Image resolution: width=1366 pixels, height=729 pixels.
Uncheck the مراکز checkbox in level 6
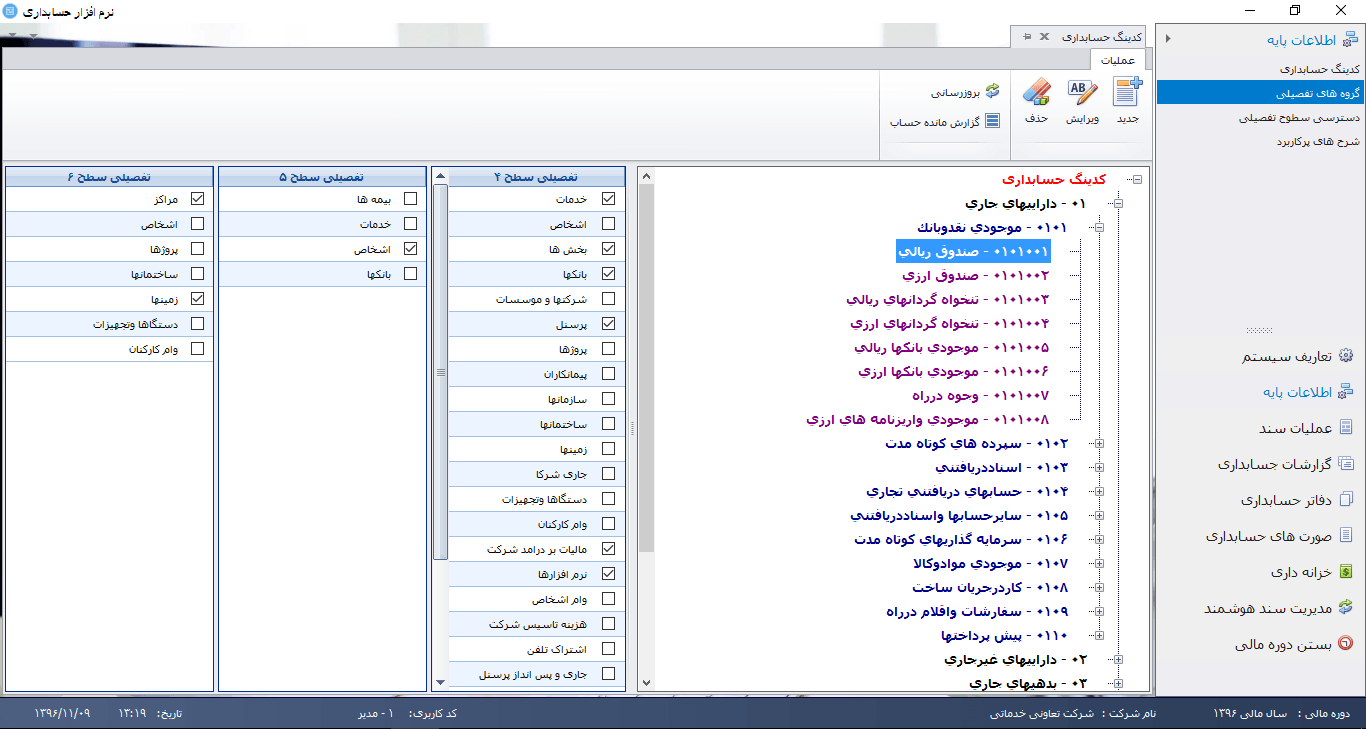pyautogui.click(x=197, y=199)
